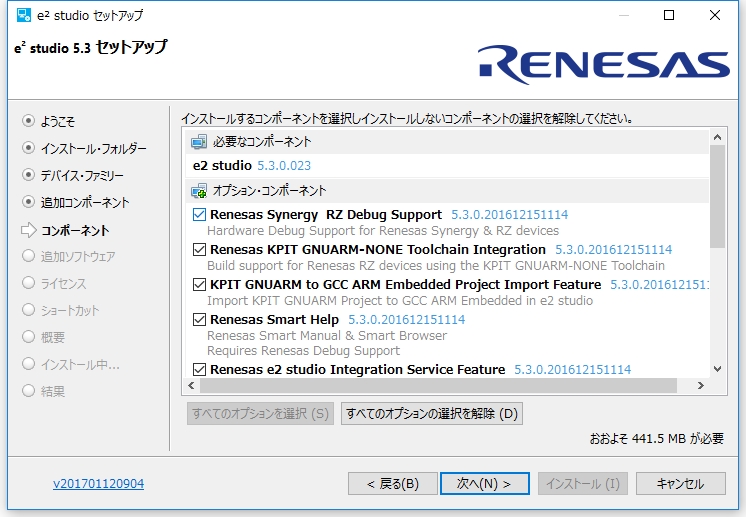Click すべてのオプションを選択 (S) button
The width and height of the screenshot is (746, 517).
(x=260, y=413)
